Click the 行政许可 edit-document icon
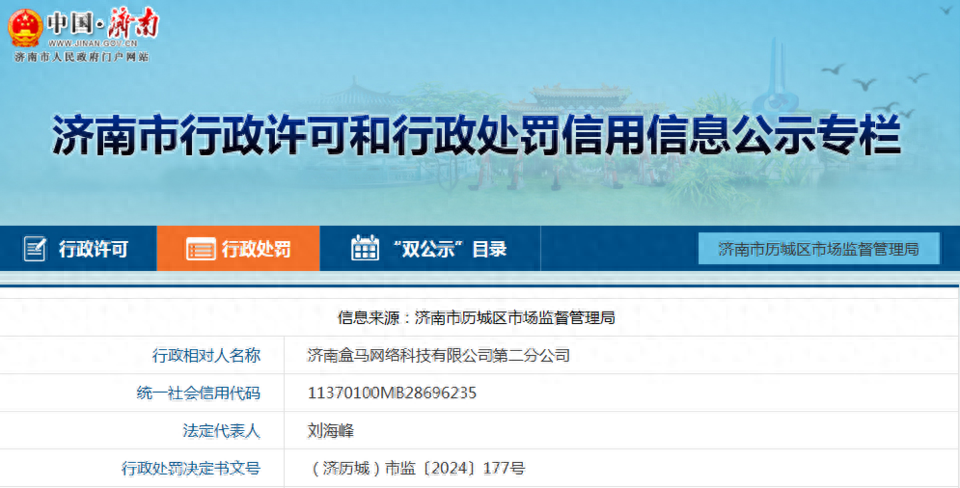This screenshot has height=488, width=960. click(x=35, y=249)
